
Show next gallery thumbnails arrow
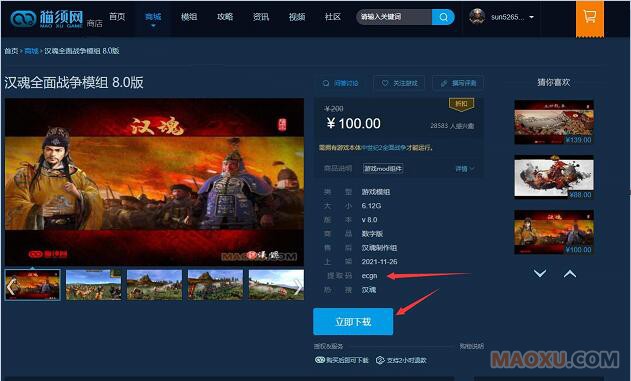[298, 286]
